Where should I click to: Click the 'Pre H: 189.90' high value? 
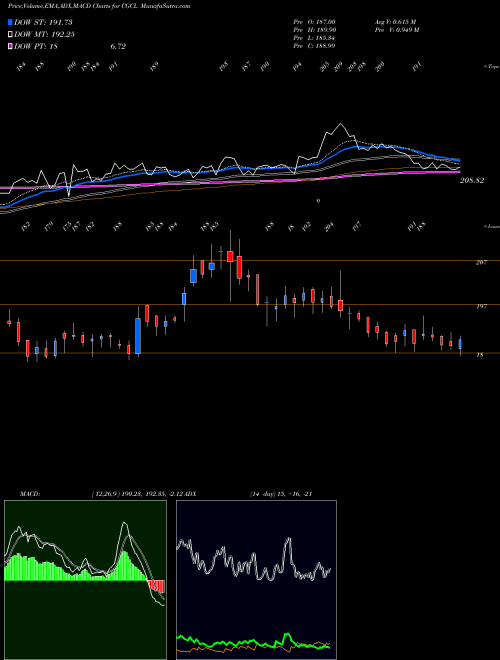coord(314,30)
